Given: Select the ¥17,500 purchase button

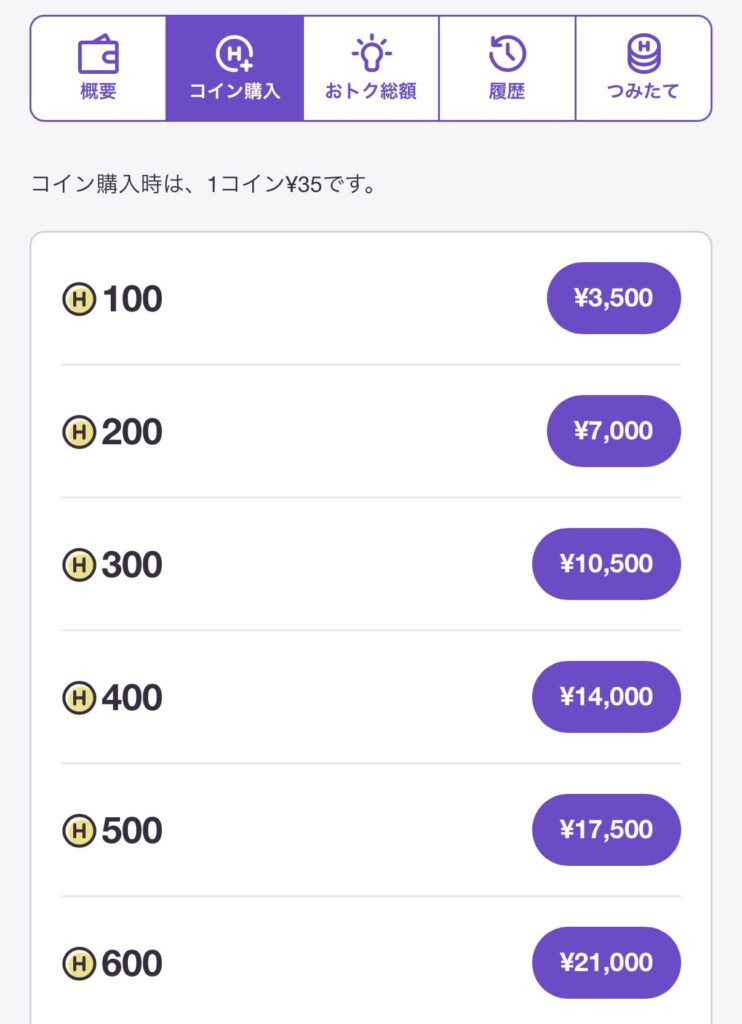Looking at the screenshot, I should [x=606, y=830].
